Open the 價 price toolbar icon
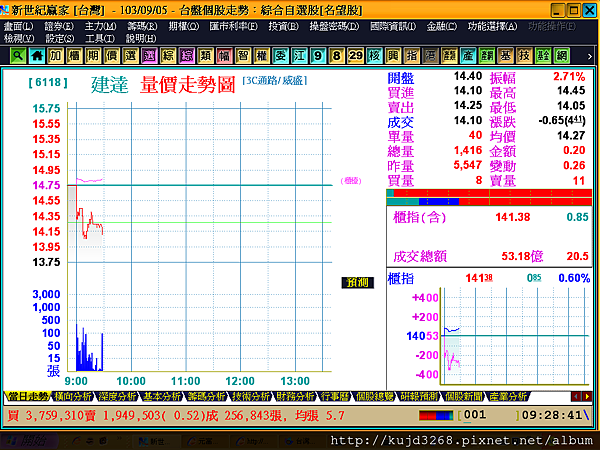The width and height of the screenshot is (600, 450). tap(112, 56)
